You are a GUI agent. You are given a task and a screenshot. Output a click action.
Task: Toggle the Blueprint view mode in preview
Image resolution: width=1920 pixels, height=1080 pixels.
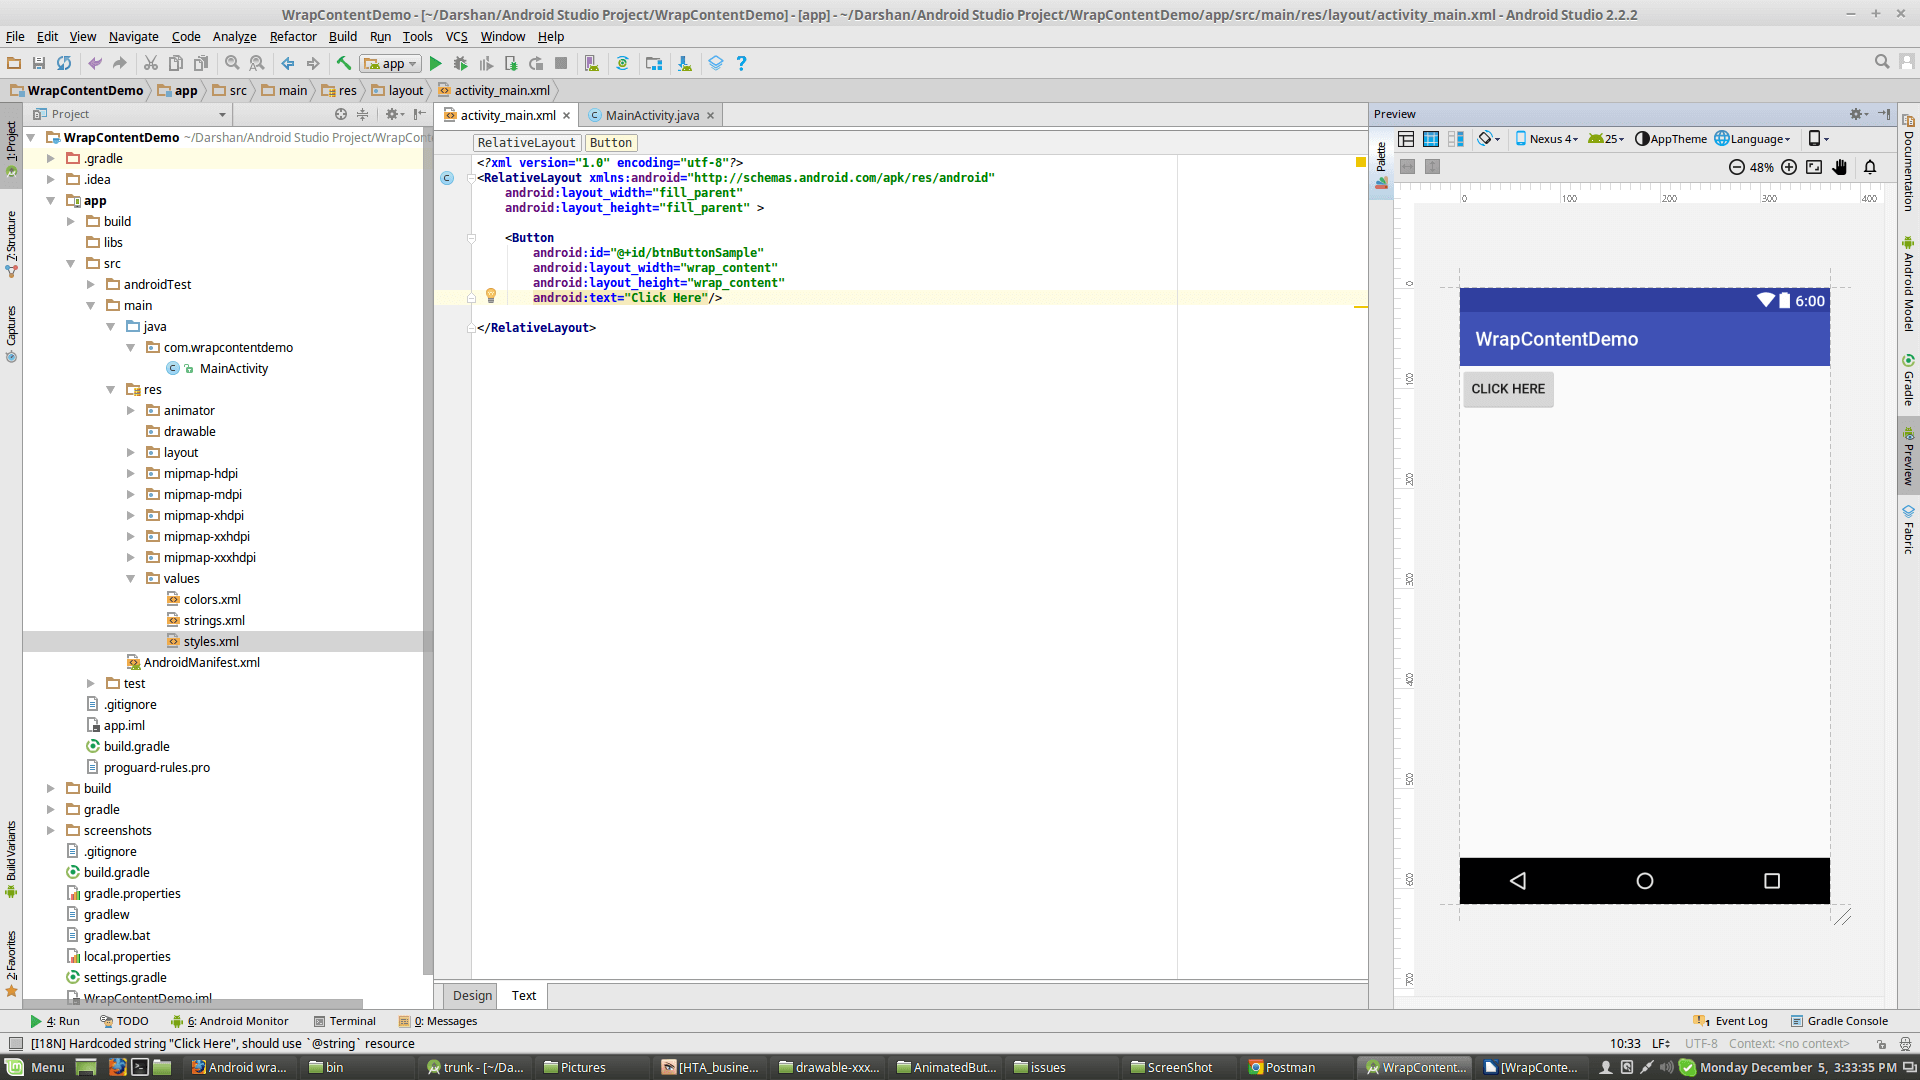pos(1431,139)
